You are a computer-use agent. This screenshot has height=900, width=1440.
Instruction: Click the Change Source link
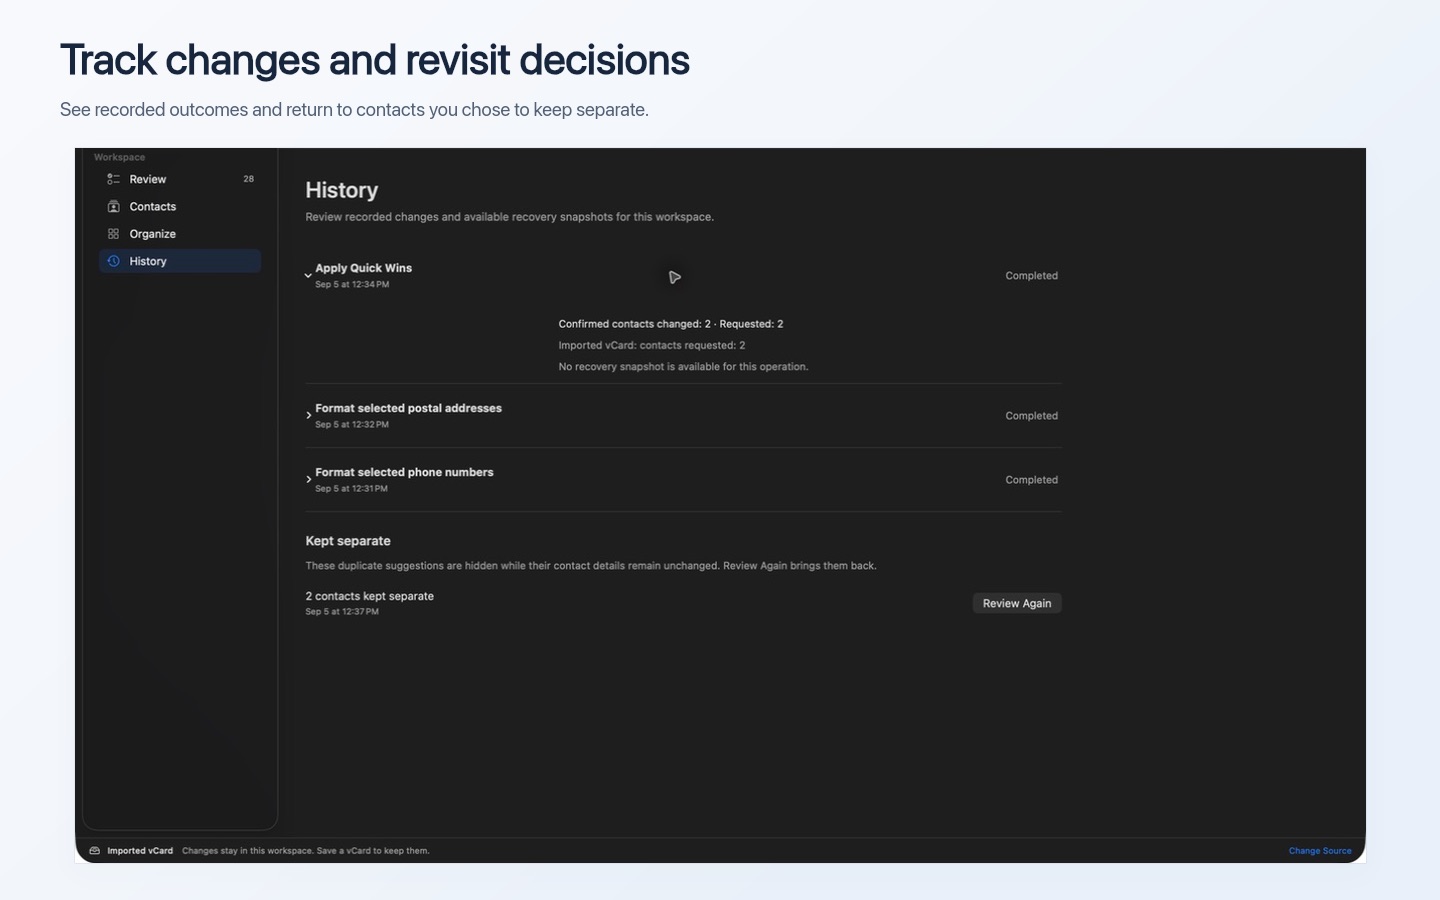[1320, 851]
